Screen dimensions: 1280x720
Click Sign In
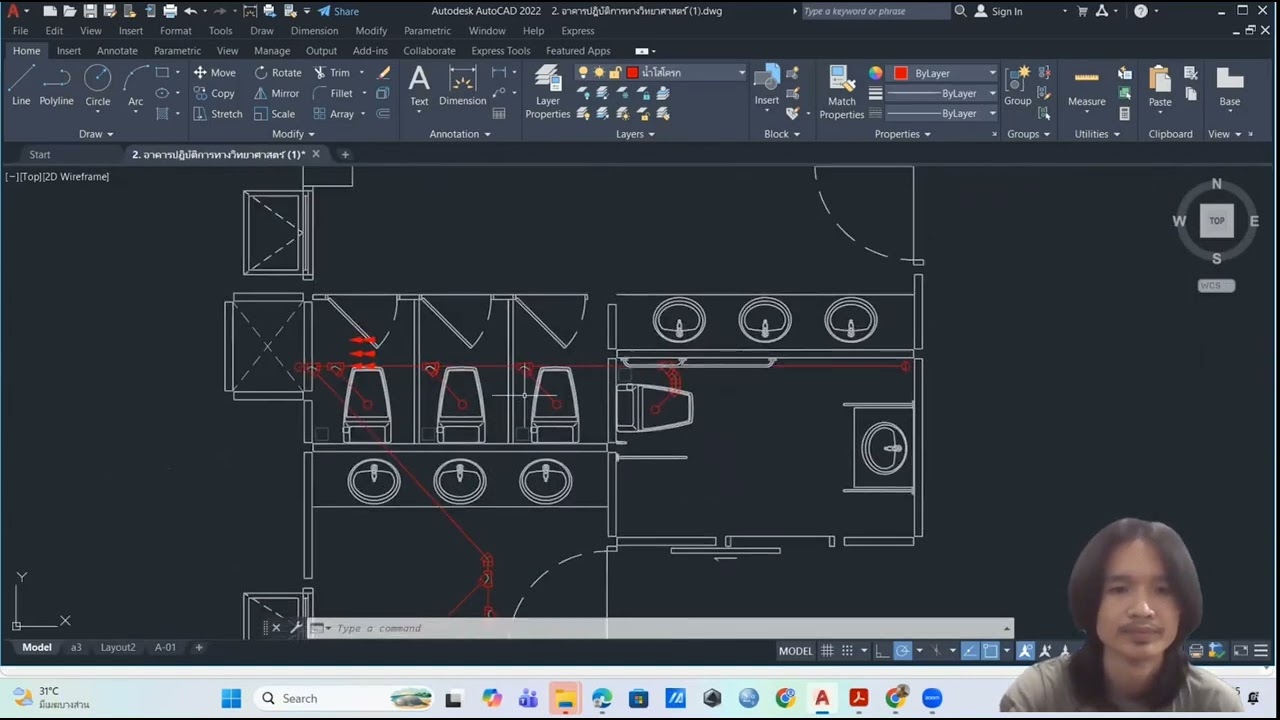click(997, 11)
